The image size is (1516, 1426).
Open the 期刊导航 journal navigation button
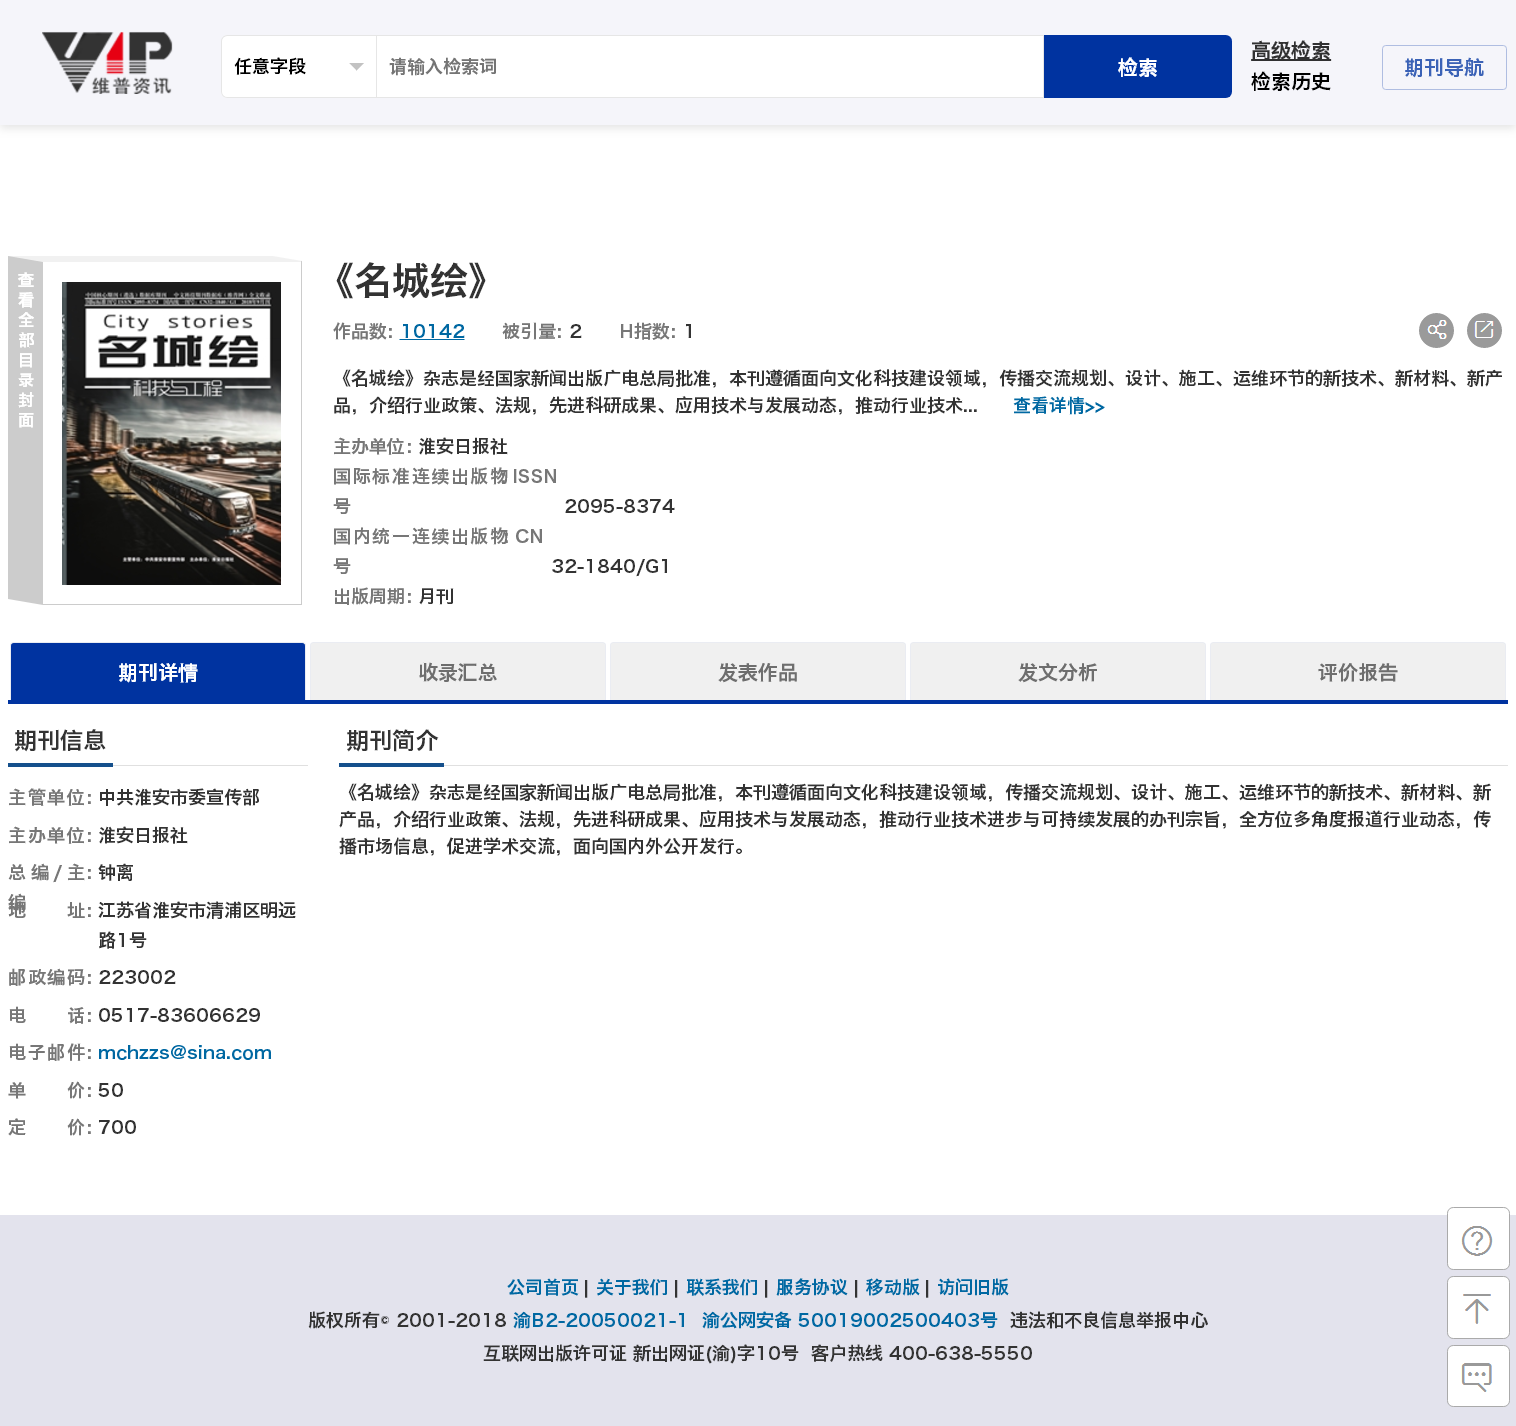(x=1444, y=67)
